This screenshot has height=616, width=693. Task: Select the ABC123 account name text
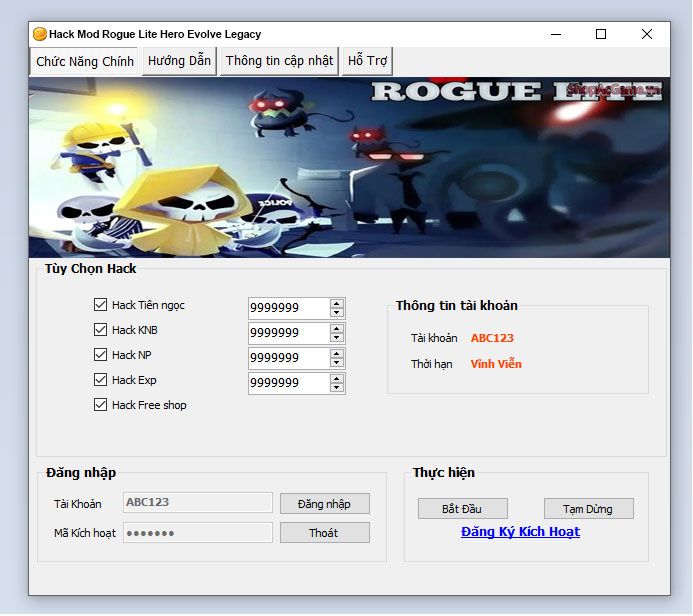tap(492, 338)
